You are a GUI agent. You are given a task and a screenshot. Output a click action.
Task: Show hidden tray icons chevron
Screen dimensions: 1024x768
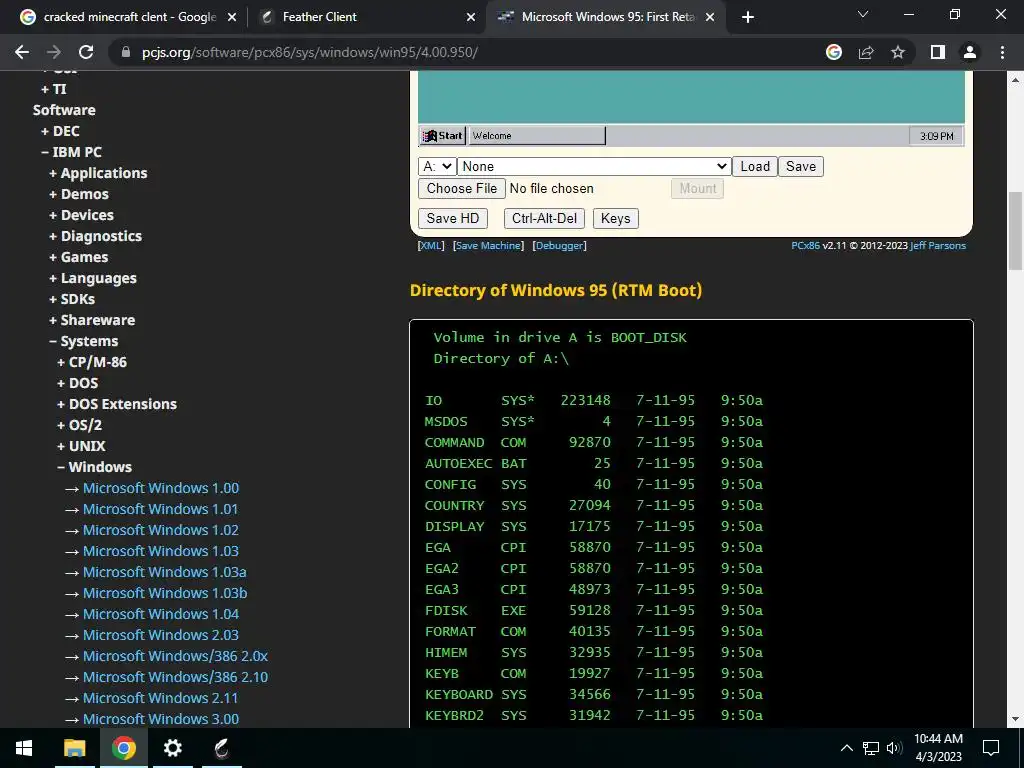[x=846, y=748]
